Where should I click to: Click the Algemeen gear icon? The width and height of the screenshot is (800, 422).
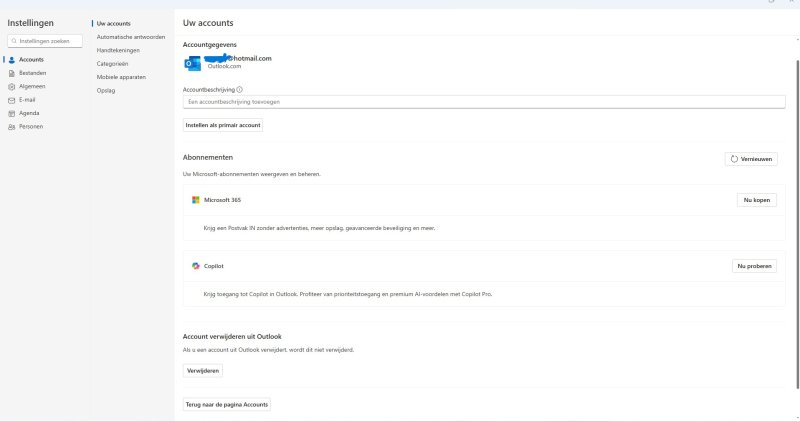coord(12,87)
